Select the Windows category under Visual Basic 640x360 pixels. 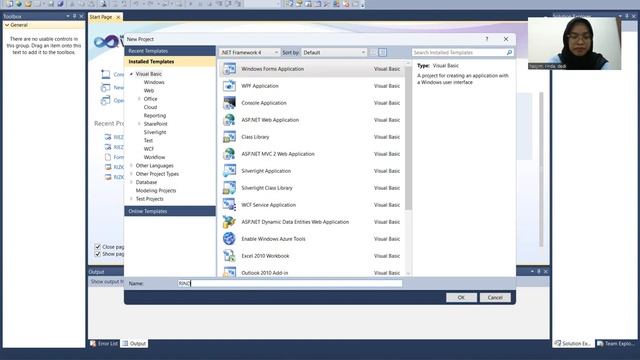(x=154, y=82)
